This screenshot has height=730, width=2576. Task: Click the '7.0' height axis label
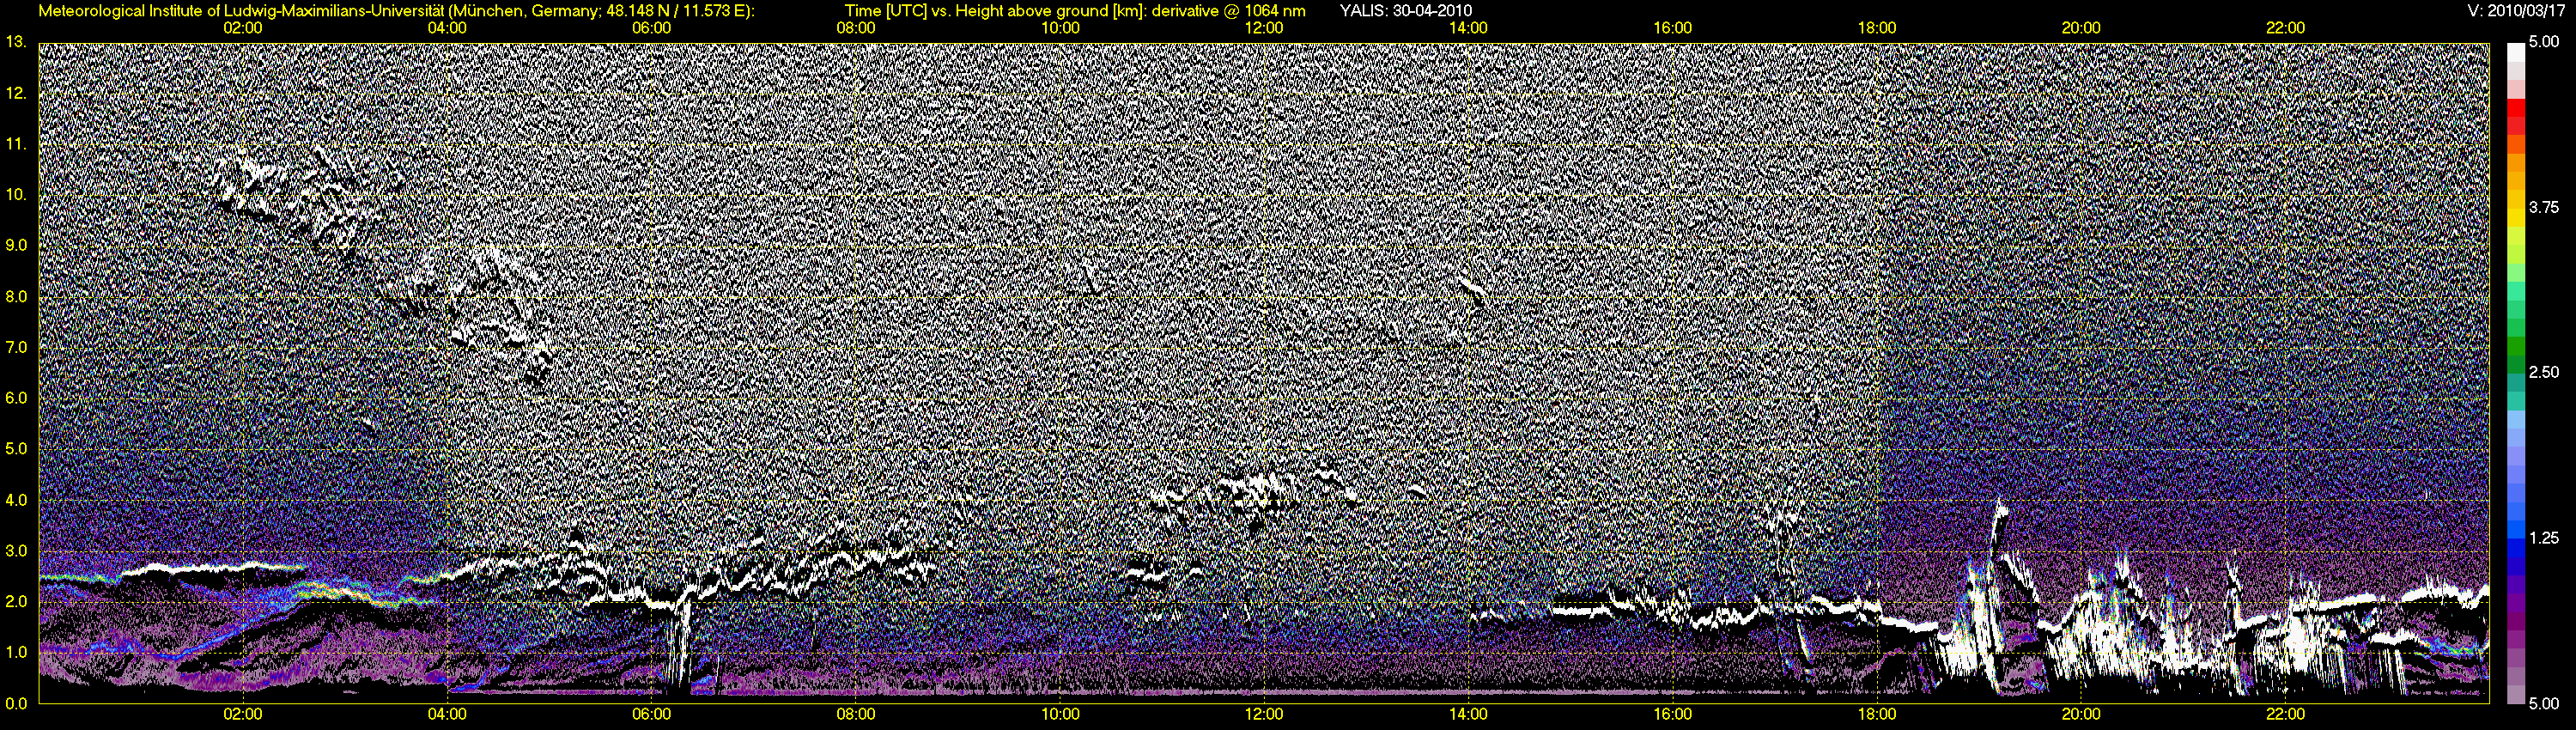point(16,347)
